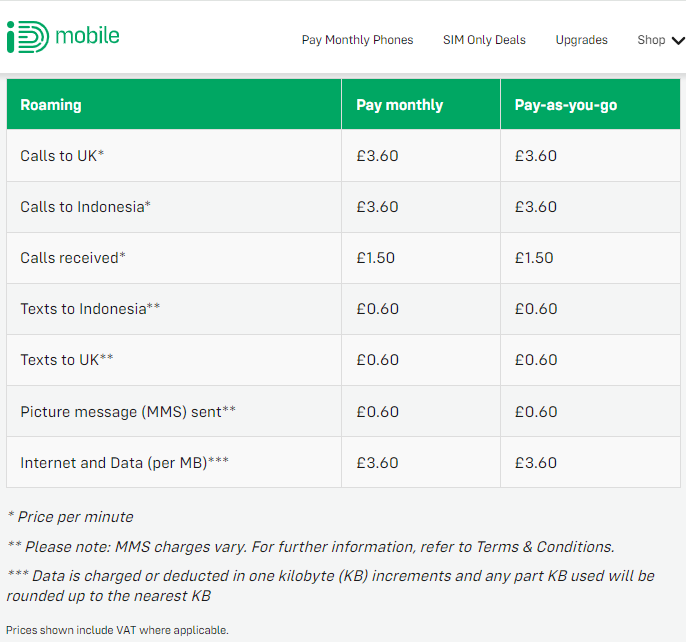686x642 pixels.
Task: Click the Pay monthly column header
Action: 399,105
